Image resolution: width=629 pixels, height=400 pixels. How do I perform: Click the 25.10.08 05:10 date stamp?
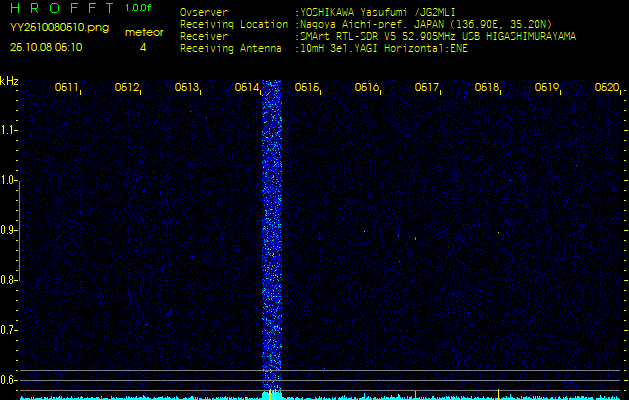47,47
